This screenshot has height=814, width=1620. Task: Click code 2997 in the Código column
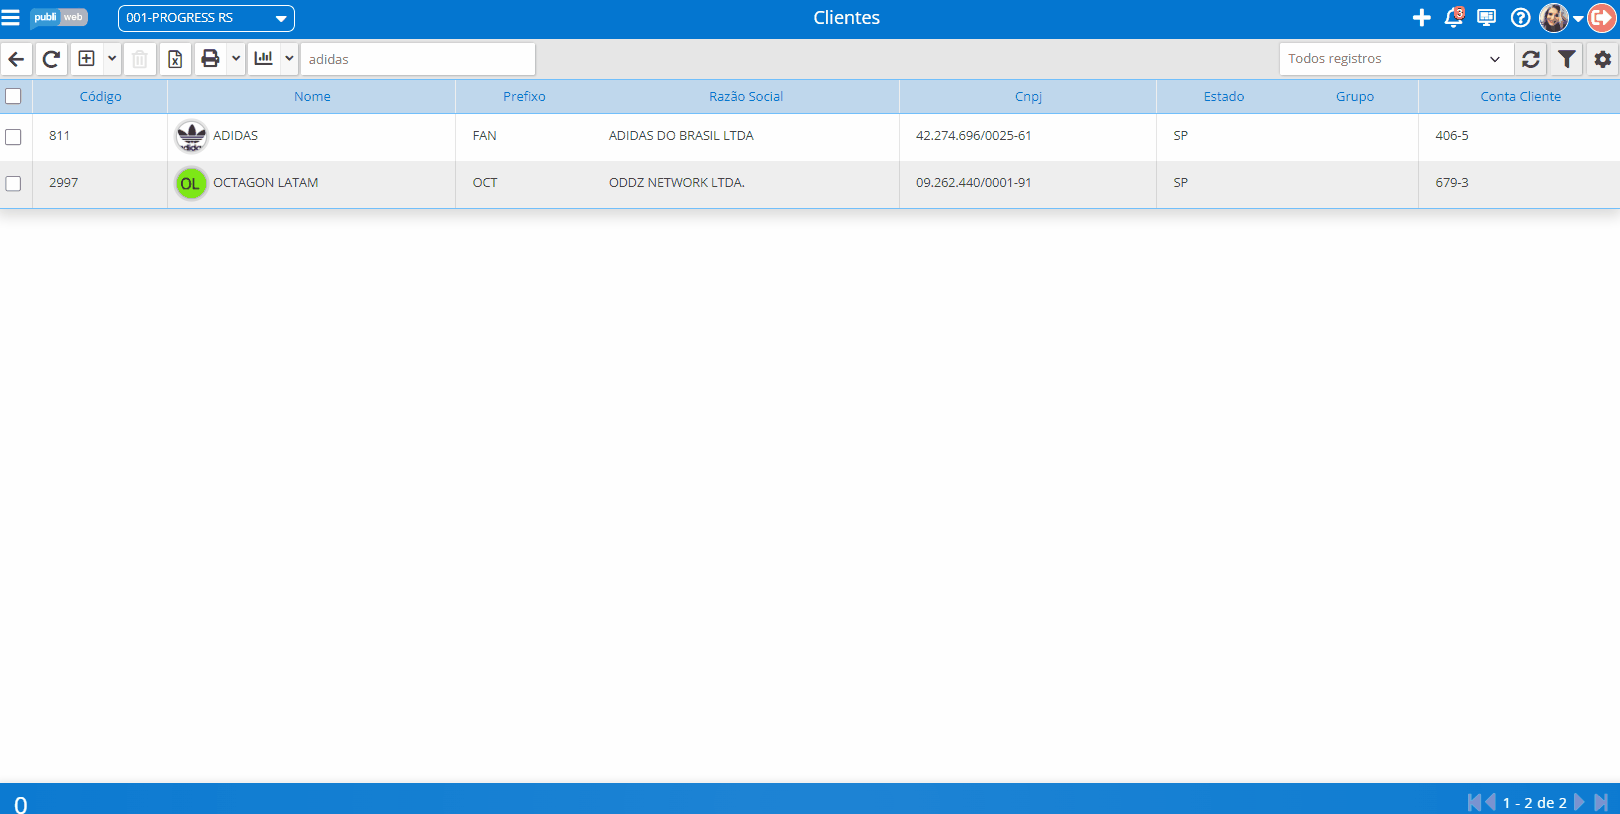pos(63,183)
